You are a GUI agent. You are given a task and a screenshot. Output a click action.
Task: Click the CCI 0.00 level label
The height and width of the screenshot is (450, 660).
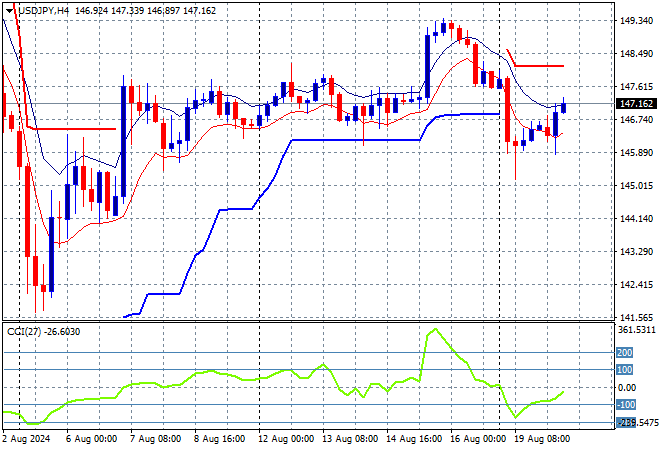[x=627, y=387]
